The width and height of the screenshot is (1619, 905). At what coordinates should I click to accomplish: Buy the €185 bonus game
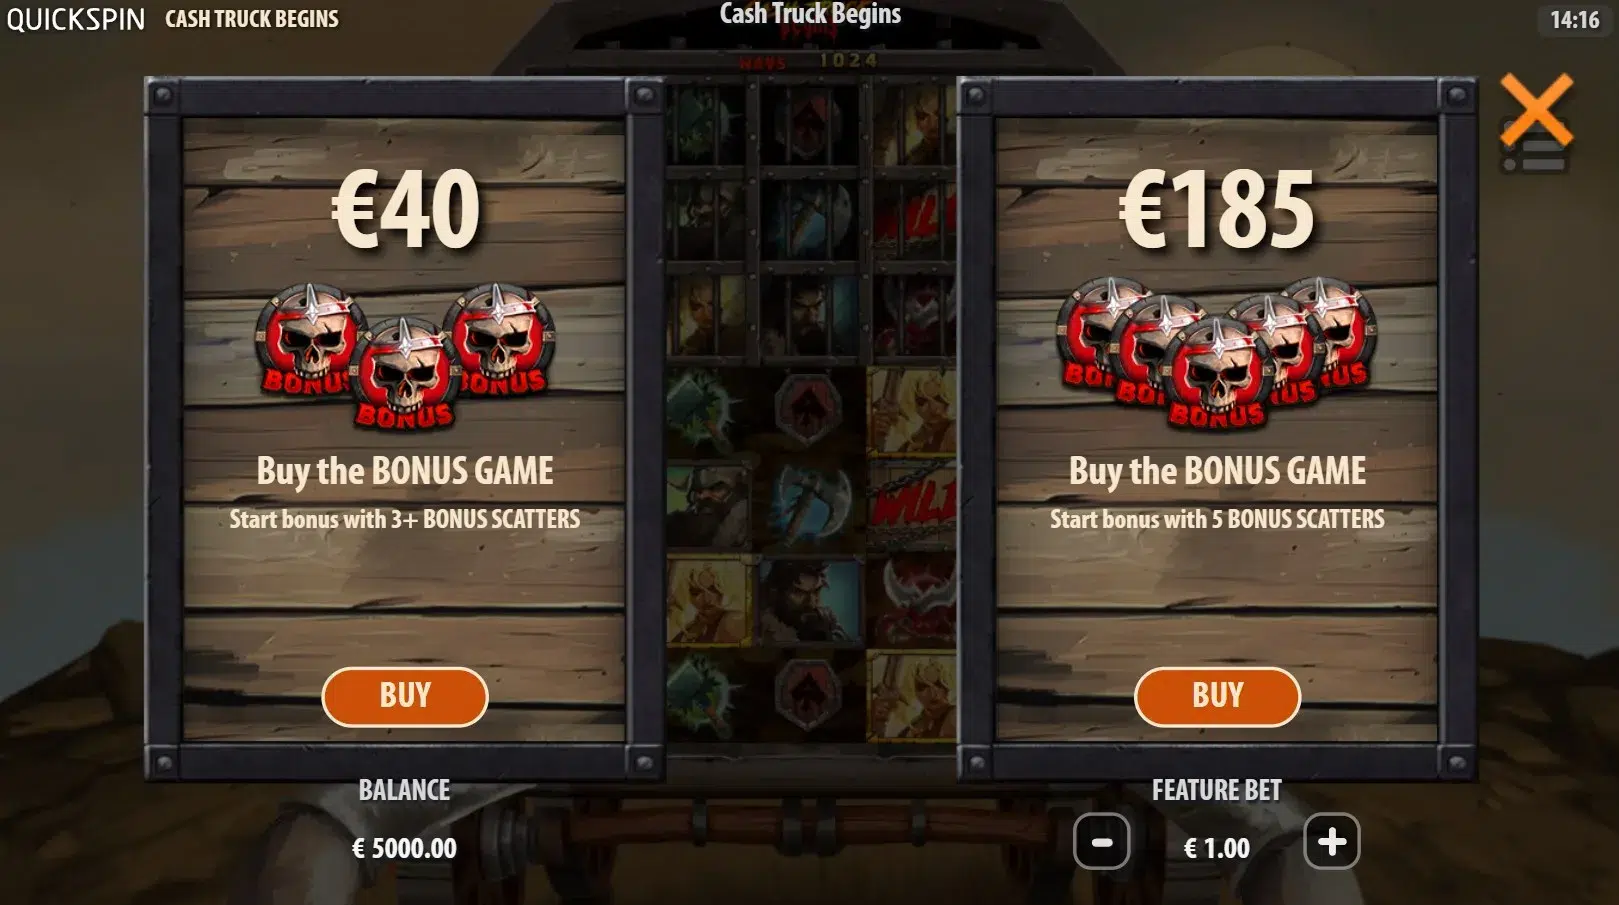point(1217,696)
